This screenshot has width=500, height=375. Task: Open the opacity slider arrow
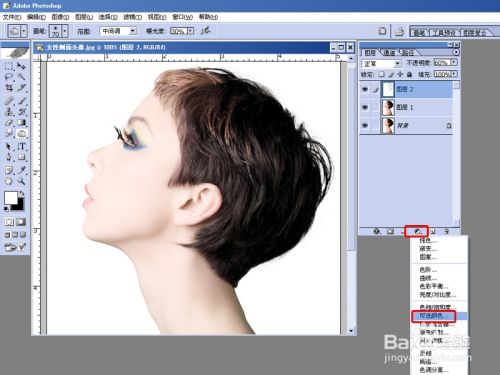[x=454, y=62]
